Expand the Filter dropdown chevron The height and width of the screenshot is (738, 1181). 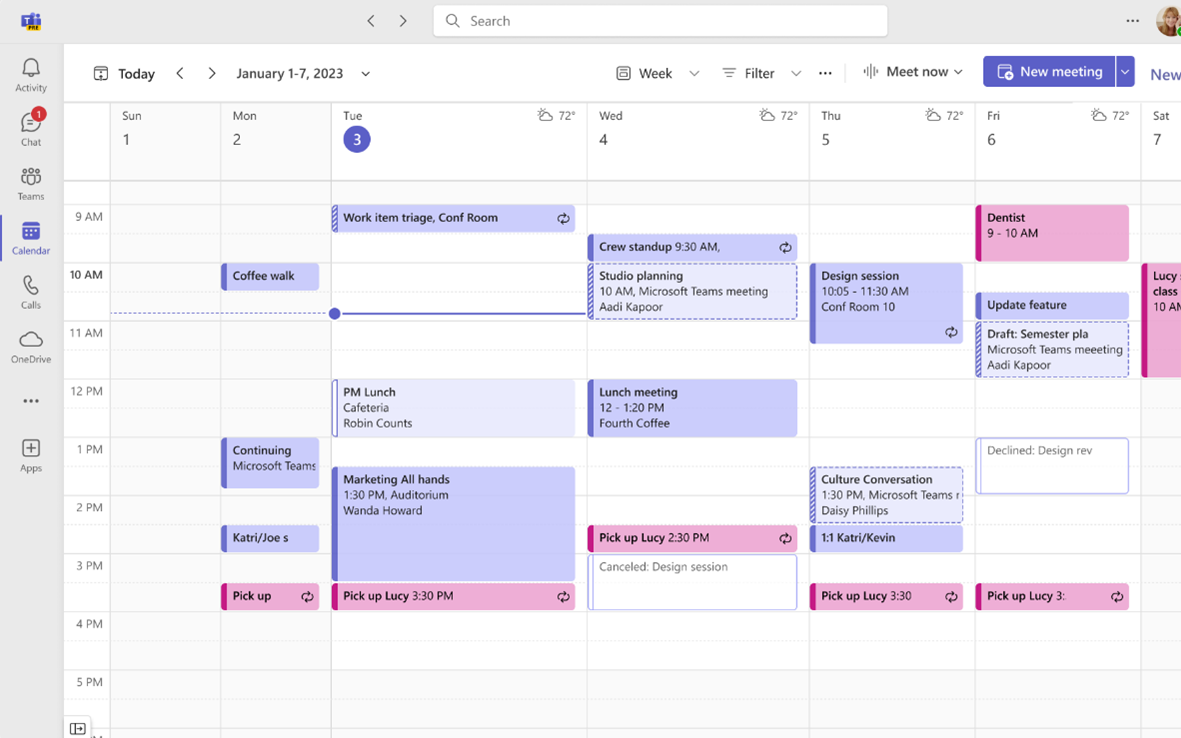click(x=796, y=73)
